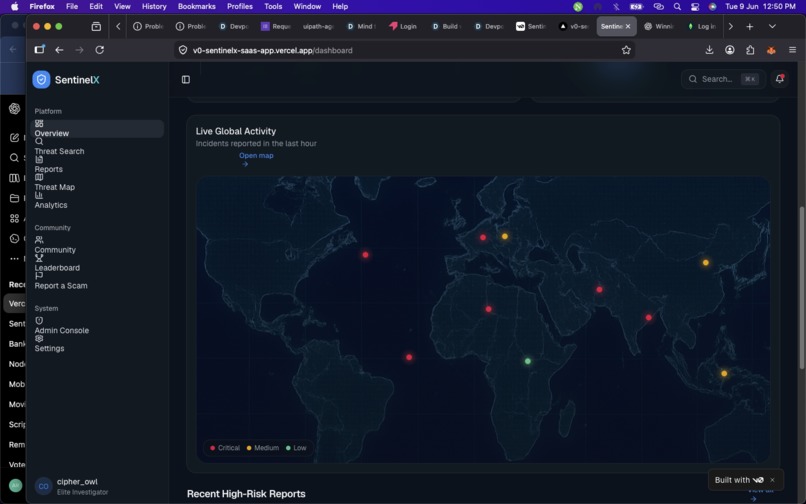Click the Analytics chart icon
This screenshot has height=504, width=806.
tap(39, 195)
